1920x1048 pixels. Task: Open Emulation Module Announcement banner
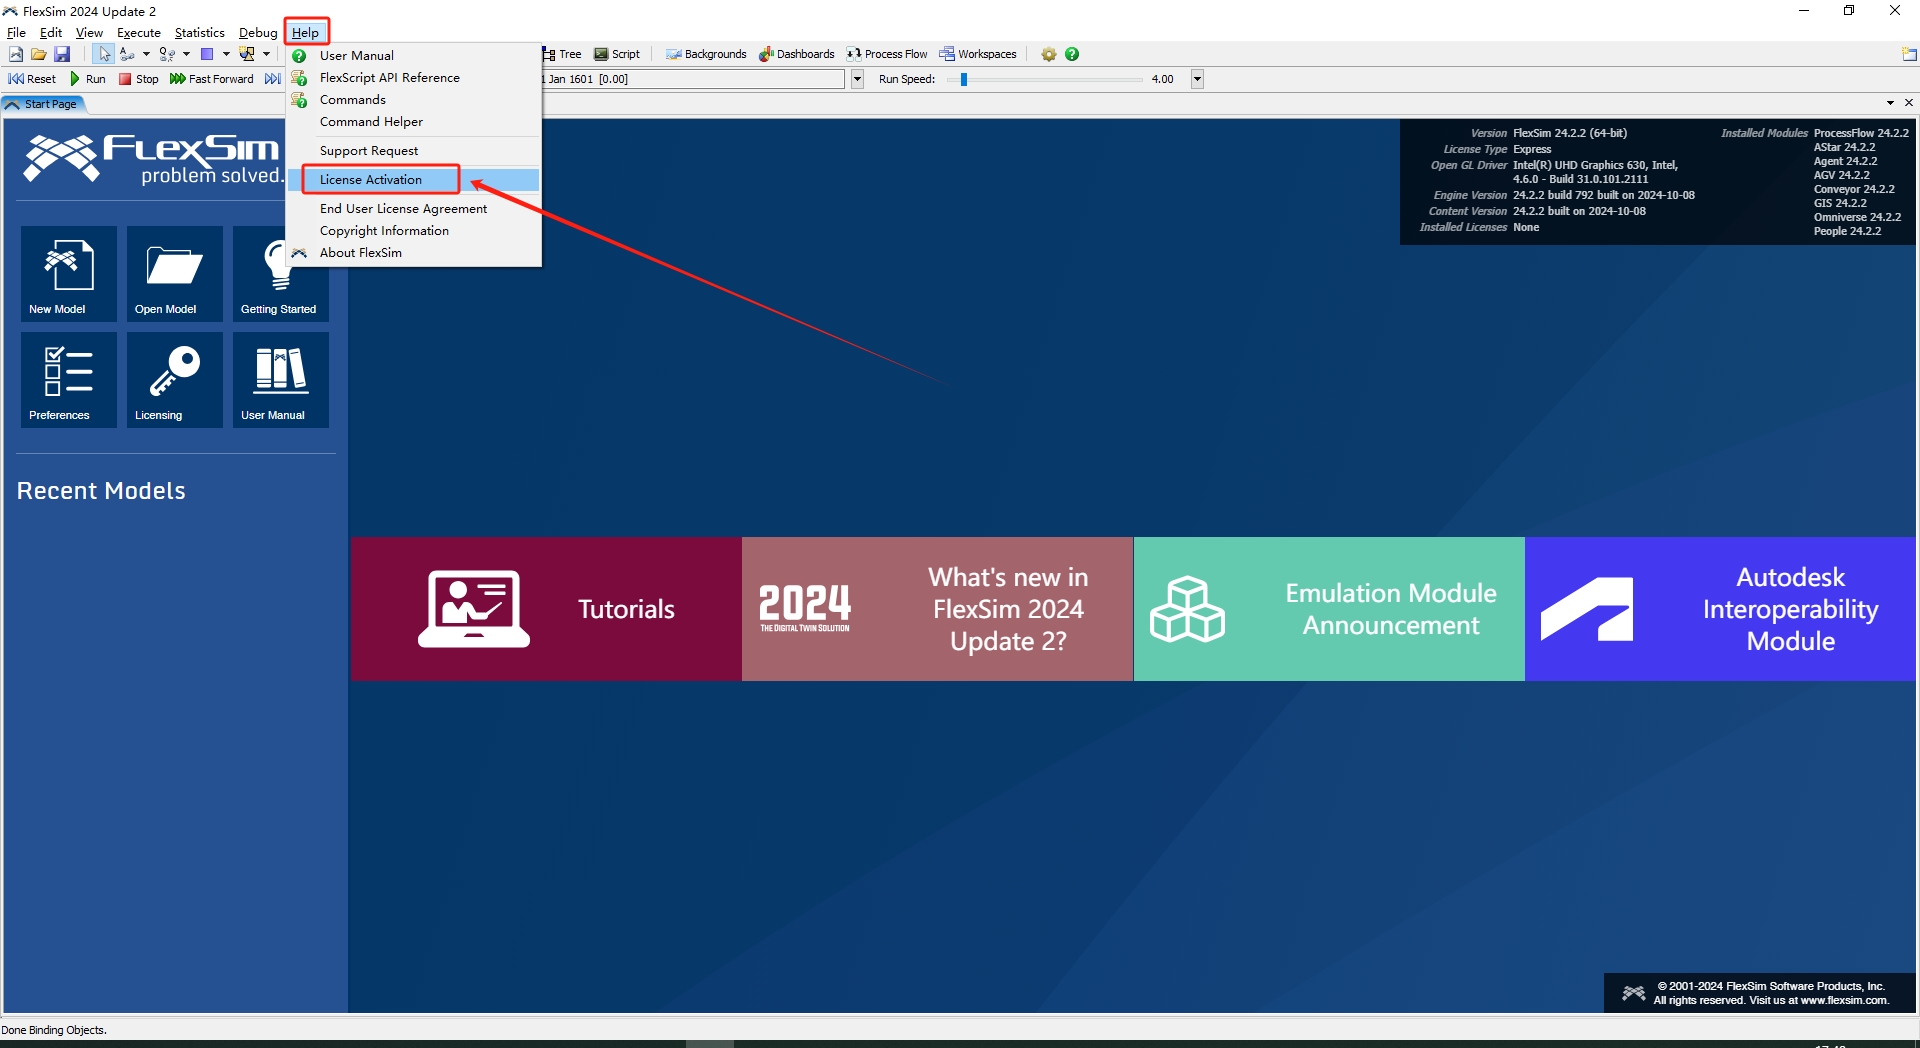[1328, 609]
